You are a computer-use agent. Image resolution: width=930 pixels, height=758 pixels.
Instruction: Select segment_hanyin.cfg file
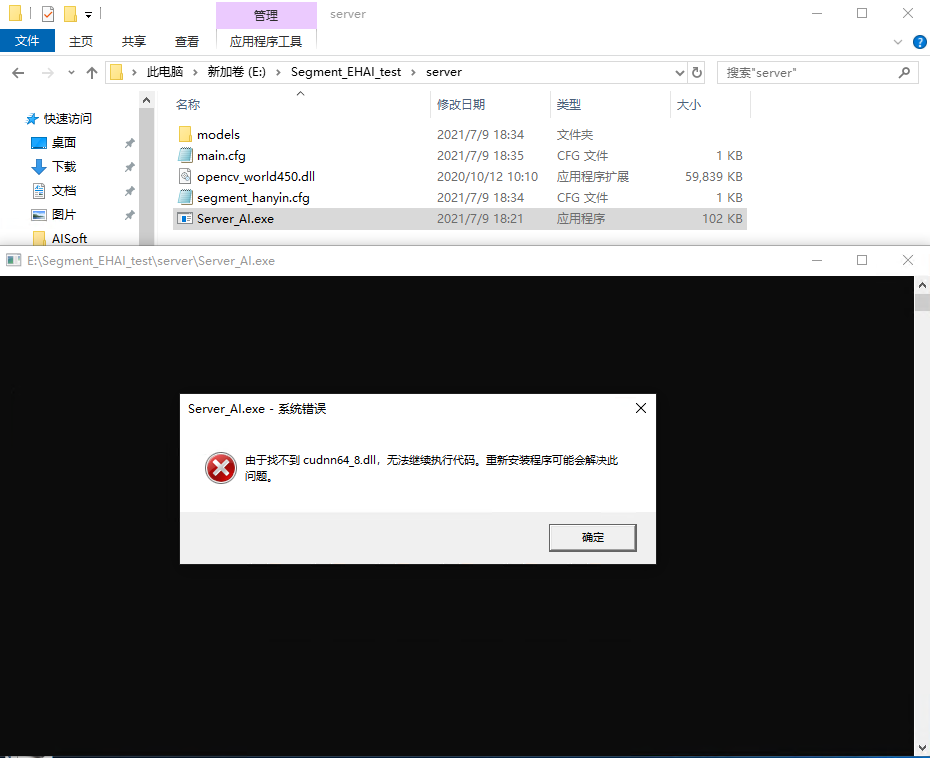(253, 197)
